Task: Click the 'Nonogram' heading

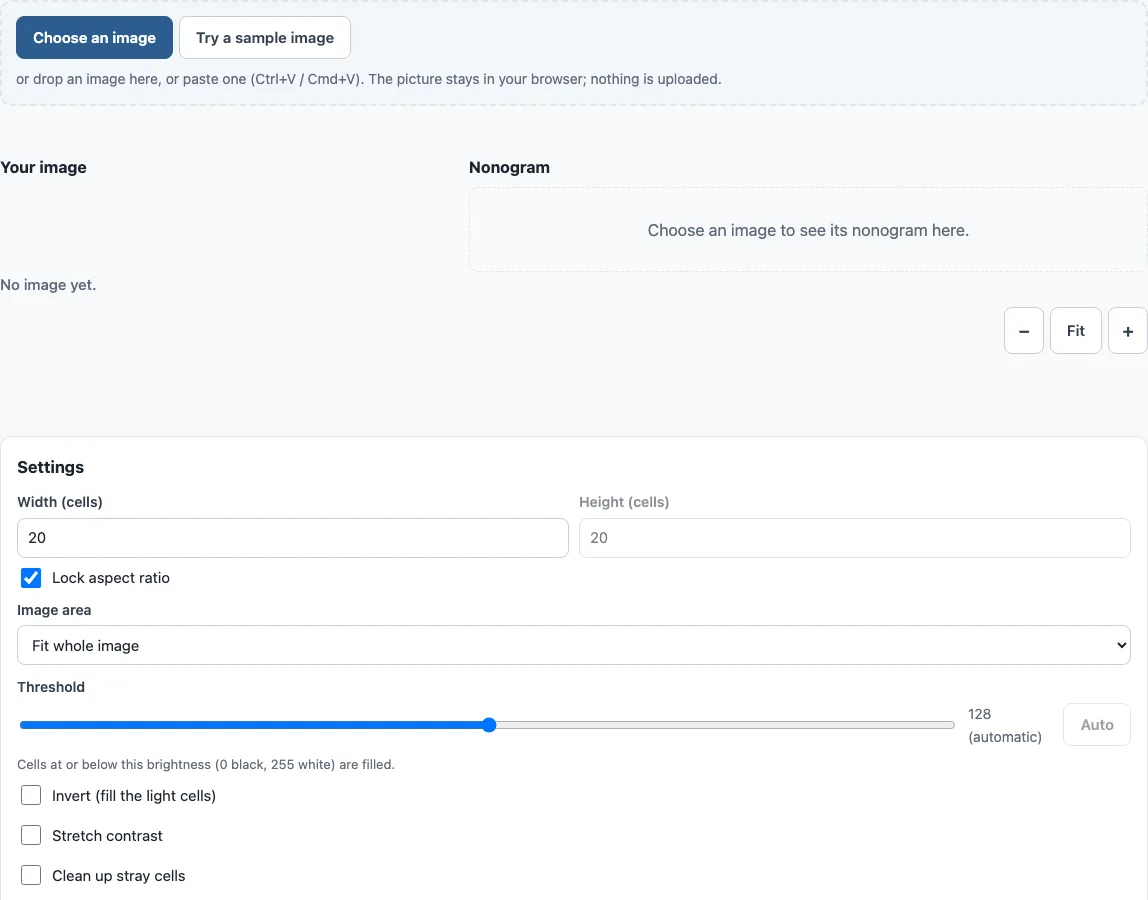Action: 510,167
